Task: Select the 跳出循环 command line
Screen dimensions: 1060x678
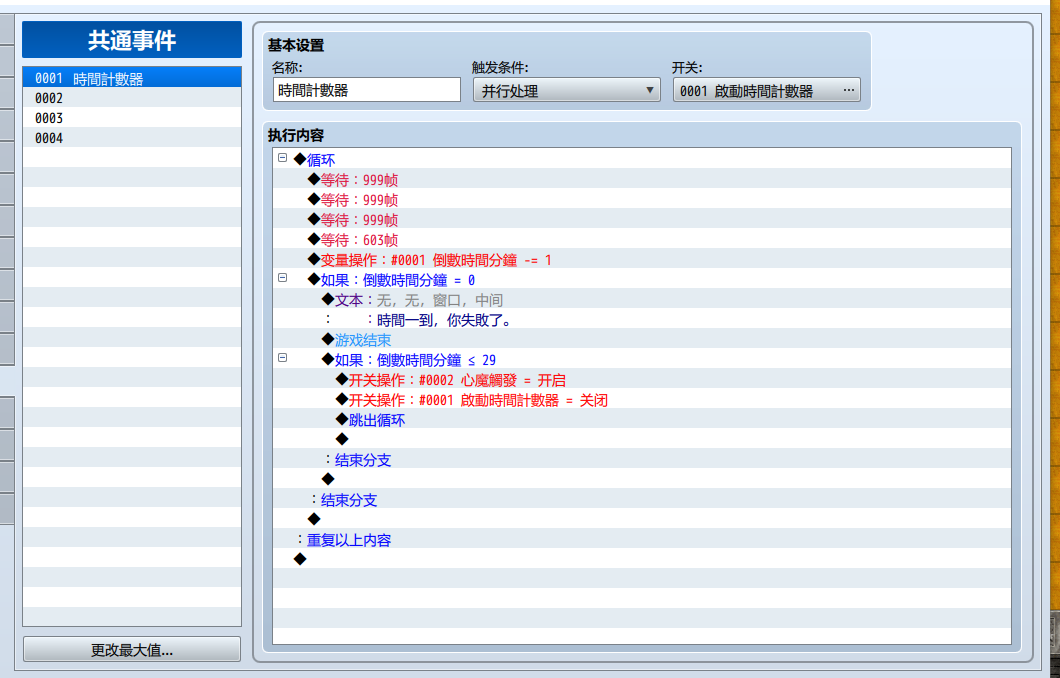Action: tap(642, 420)
